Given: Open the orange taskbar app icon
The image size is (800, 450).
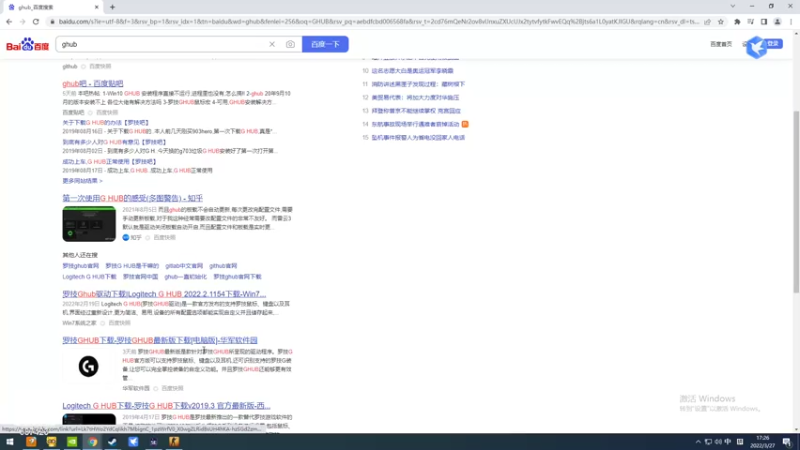Looking at the screenshot, I should click(31, 442).
